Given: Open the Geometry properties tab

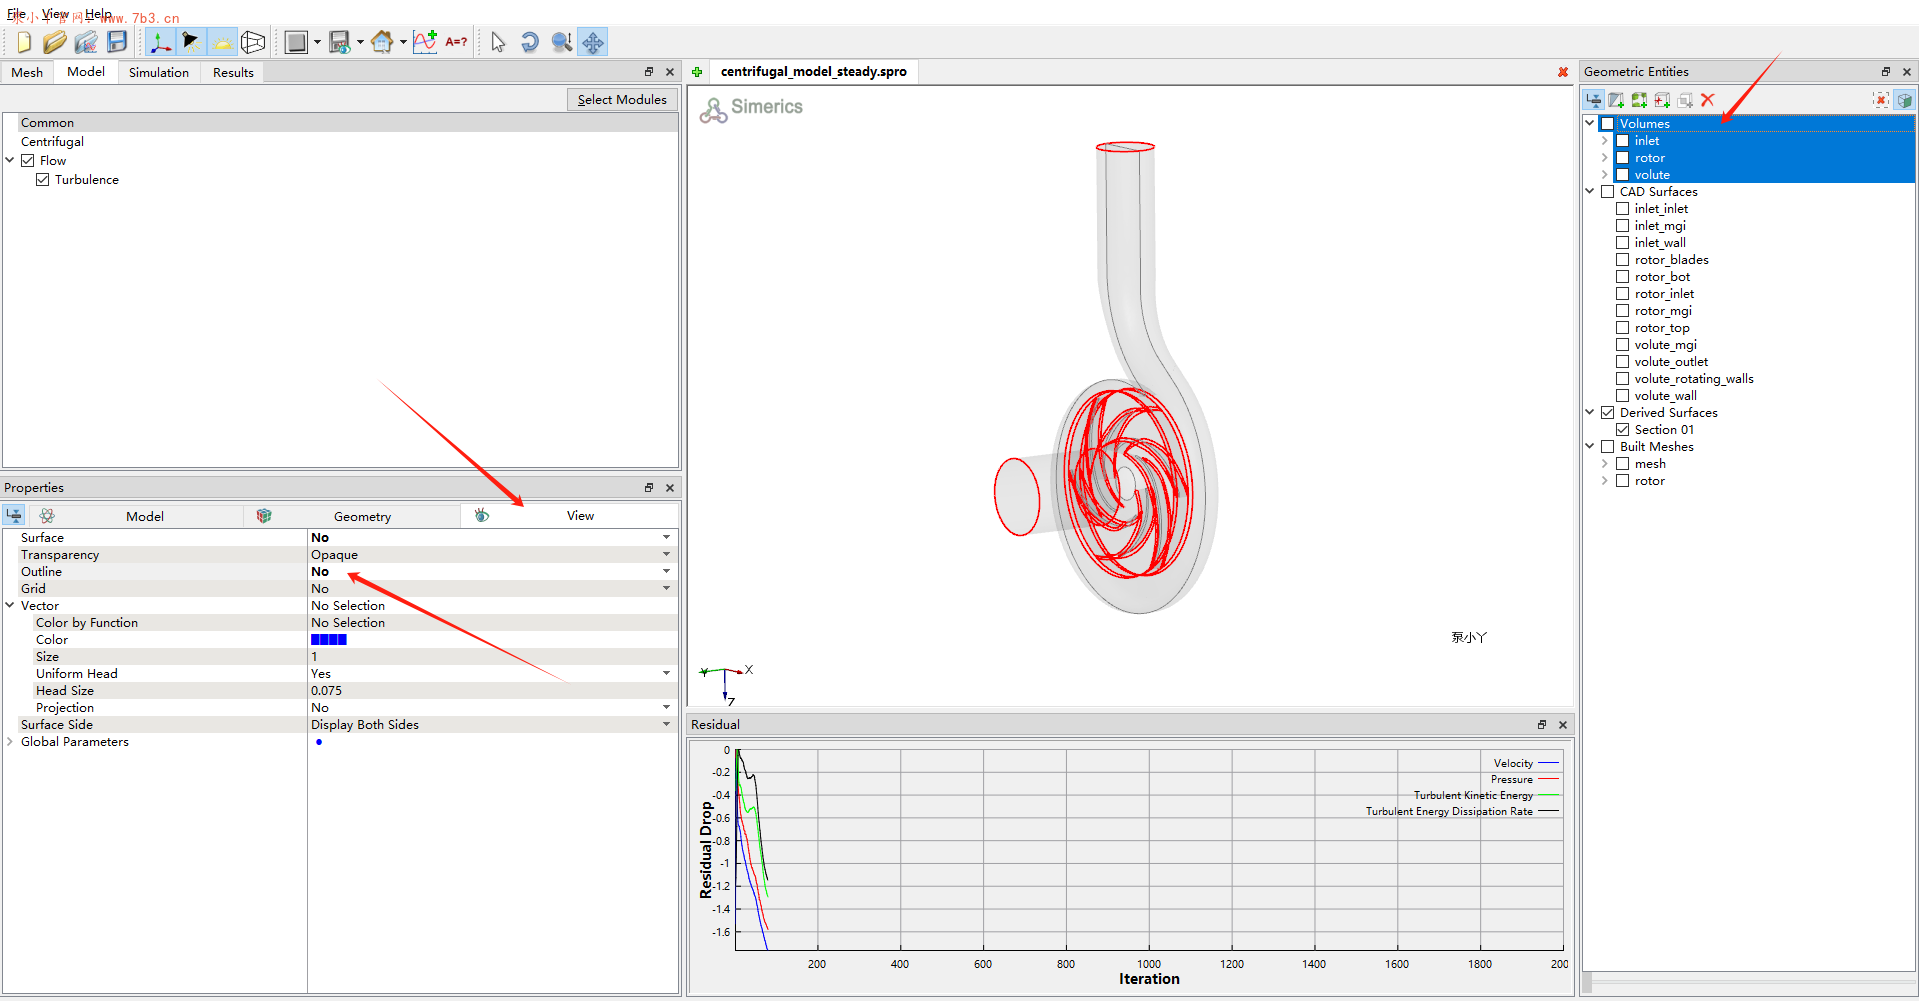Looking at the screenshot, I should tap(351, 517).
